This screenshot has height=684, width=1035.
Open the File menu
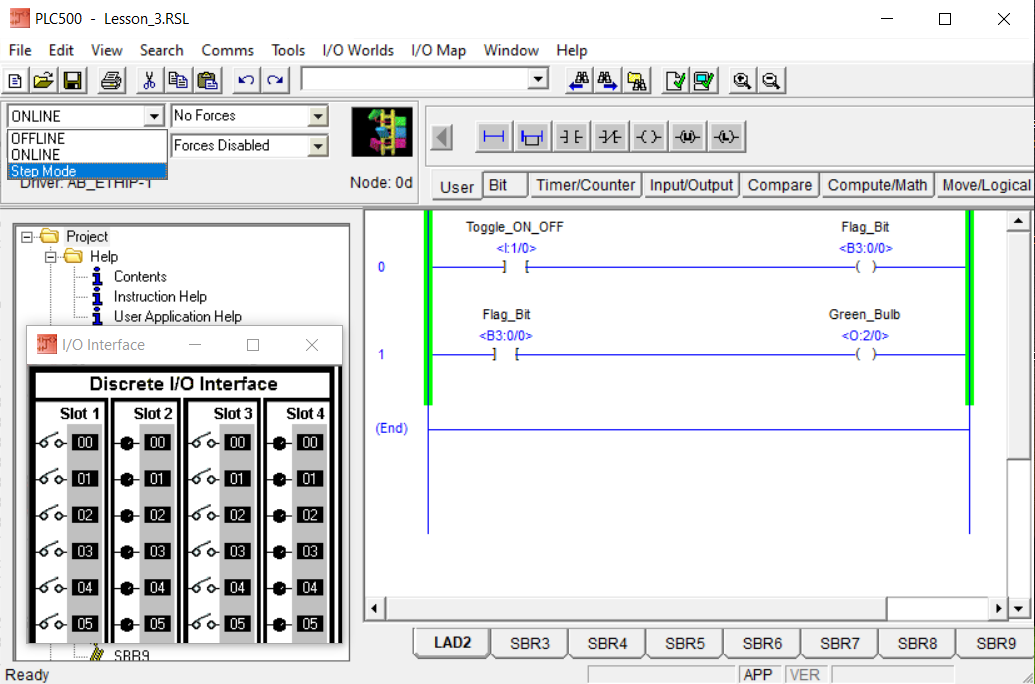(x=20, y=50)
